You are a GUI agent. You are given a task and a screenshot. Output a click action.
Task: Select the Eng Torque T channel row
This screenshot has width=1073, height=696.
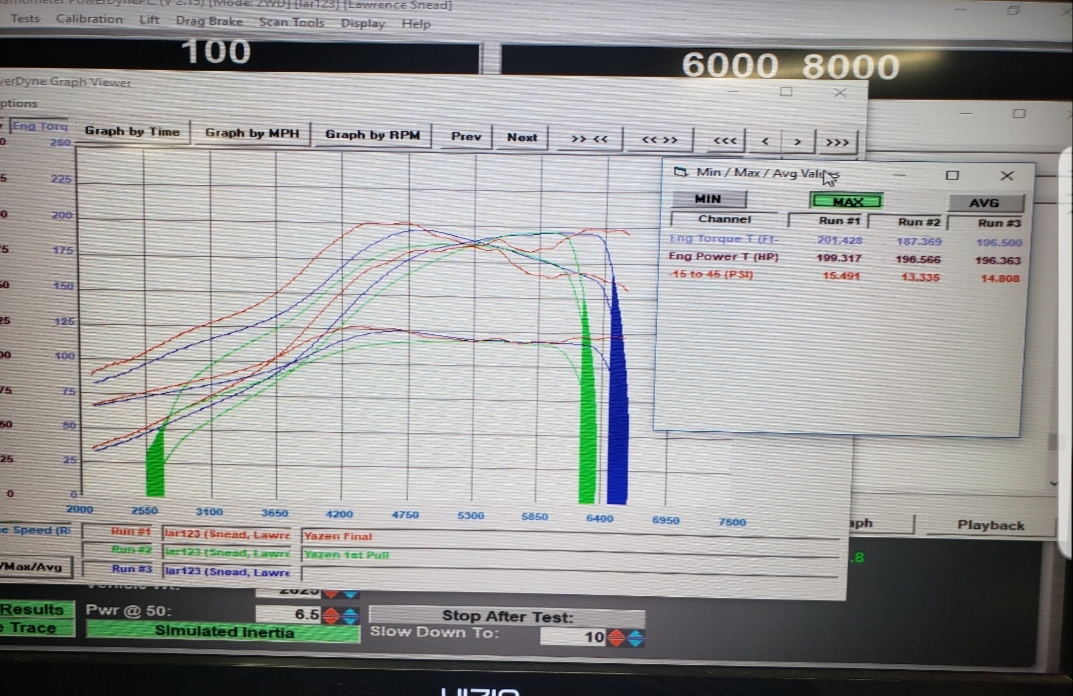click(723, 238)
